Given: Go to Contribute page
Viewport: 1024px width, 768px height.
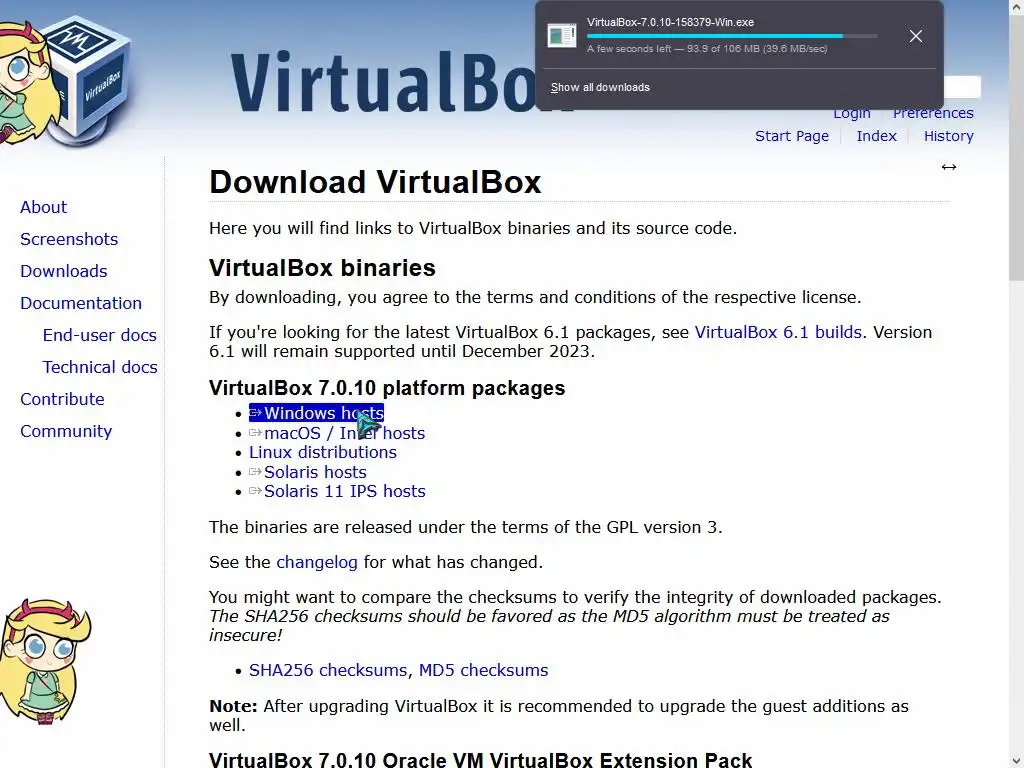Looking at the screenshot, I should click(62, 399).
